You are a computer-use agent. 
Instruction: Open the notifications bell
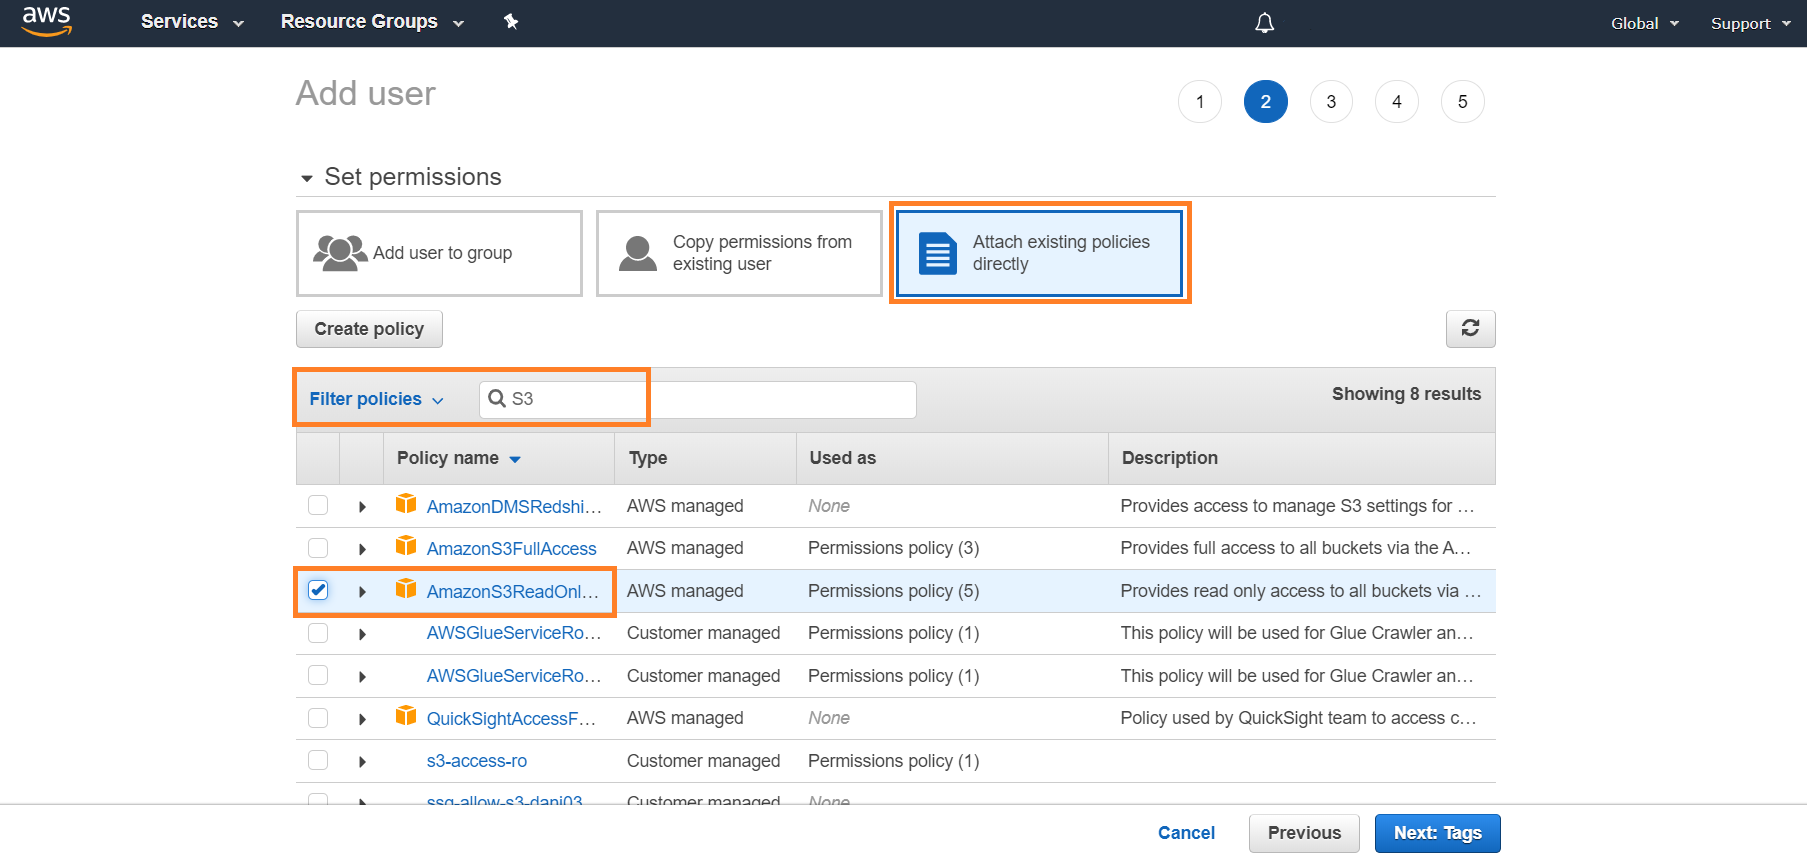[x=1264, y=23]
